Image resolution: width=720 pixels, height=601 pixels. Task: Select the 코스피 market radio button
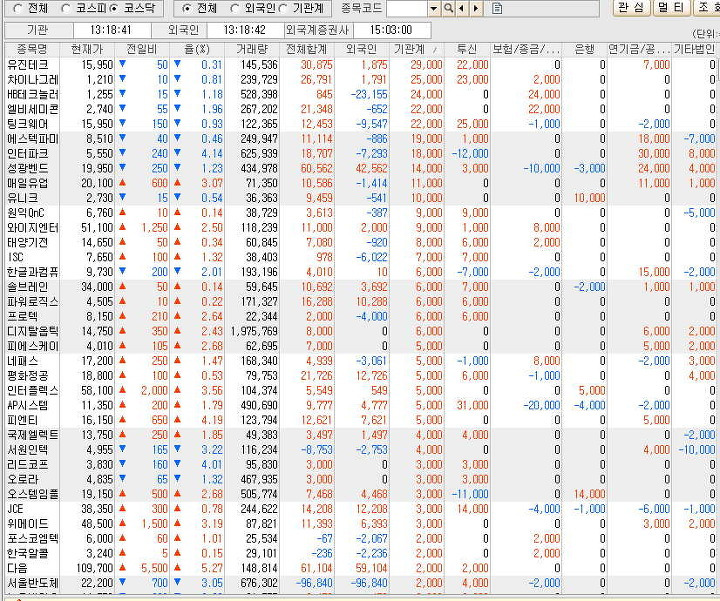coord(66,8)
